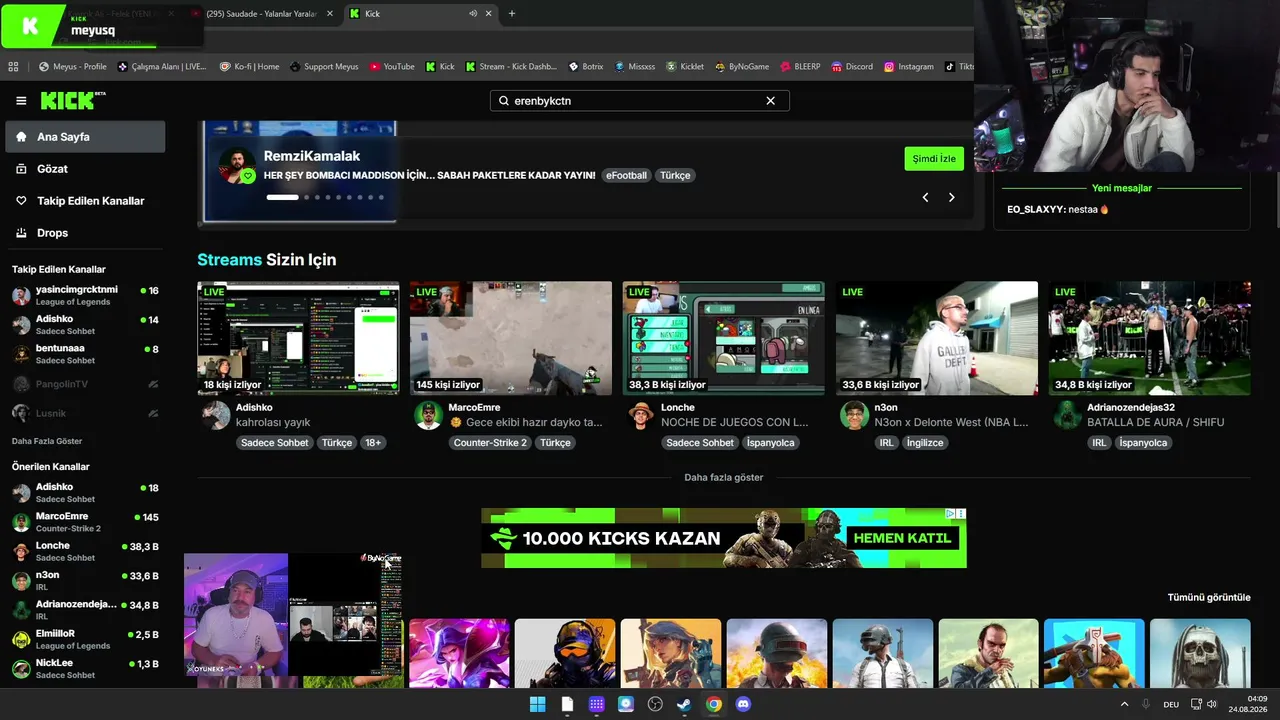The image size is (1280, 720).
Task: Advance to the next featured stream arrow
Action: pyautogui.click(x=951, y=198)
